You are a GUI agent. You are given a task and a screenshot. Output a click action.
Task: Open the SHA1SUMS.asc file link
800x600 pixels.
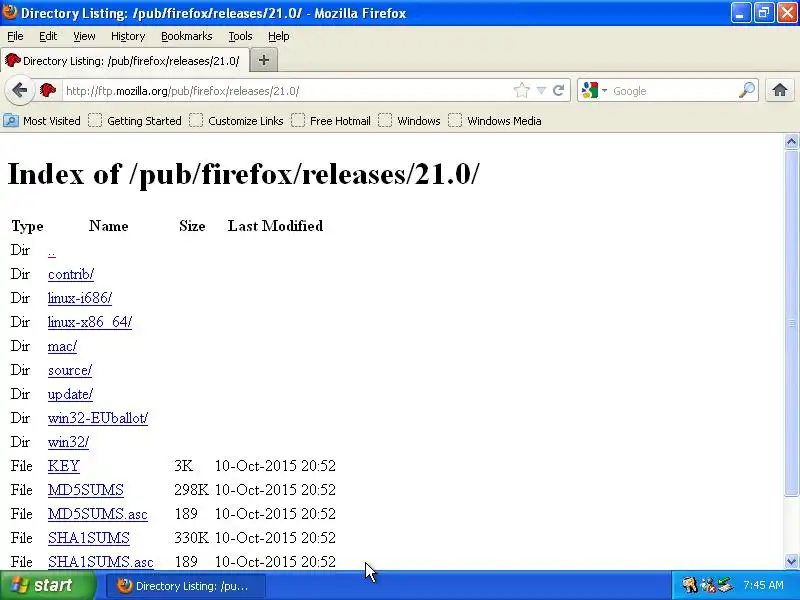(x=101, y=562)
